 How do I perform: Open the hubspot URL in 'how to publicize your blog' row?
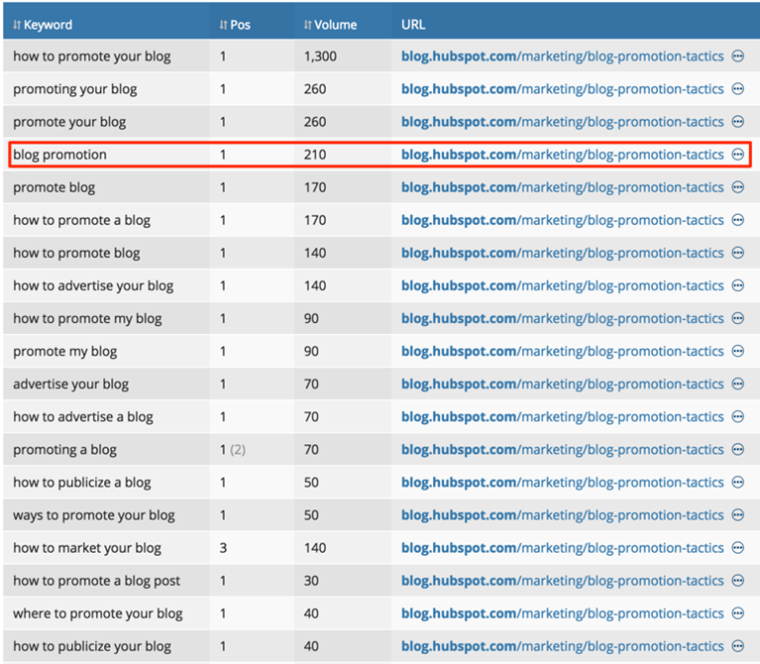click(x=562, y=646)
